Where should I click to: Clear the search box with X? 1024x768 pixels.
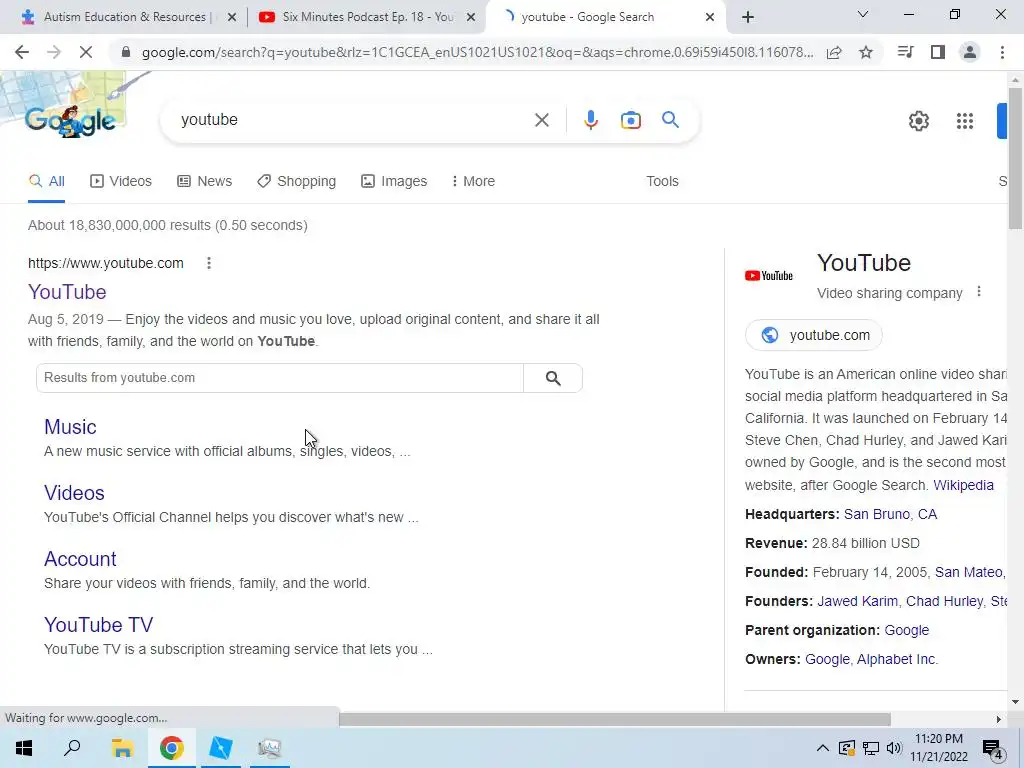(x=541, y=120)
